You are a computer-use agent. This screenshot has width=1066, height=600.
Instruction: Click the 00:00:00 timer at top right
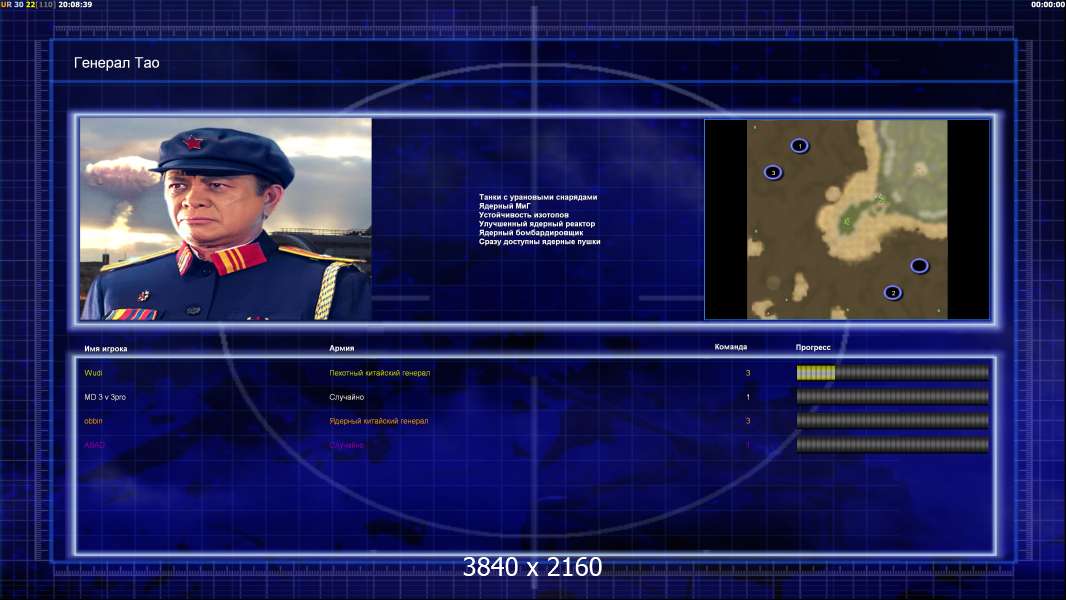(1048, 4)
